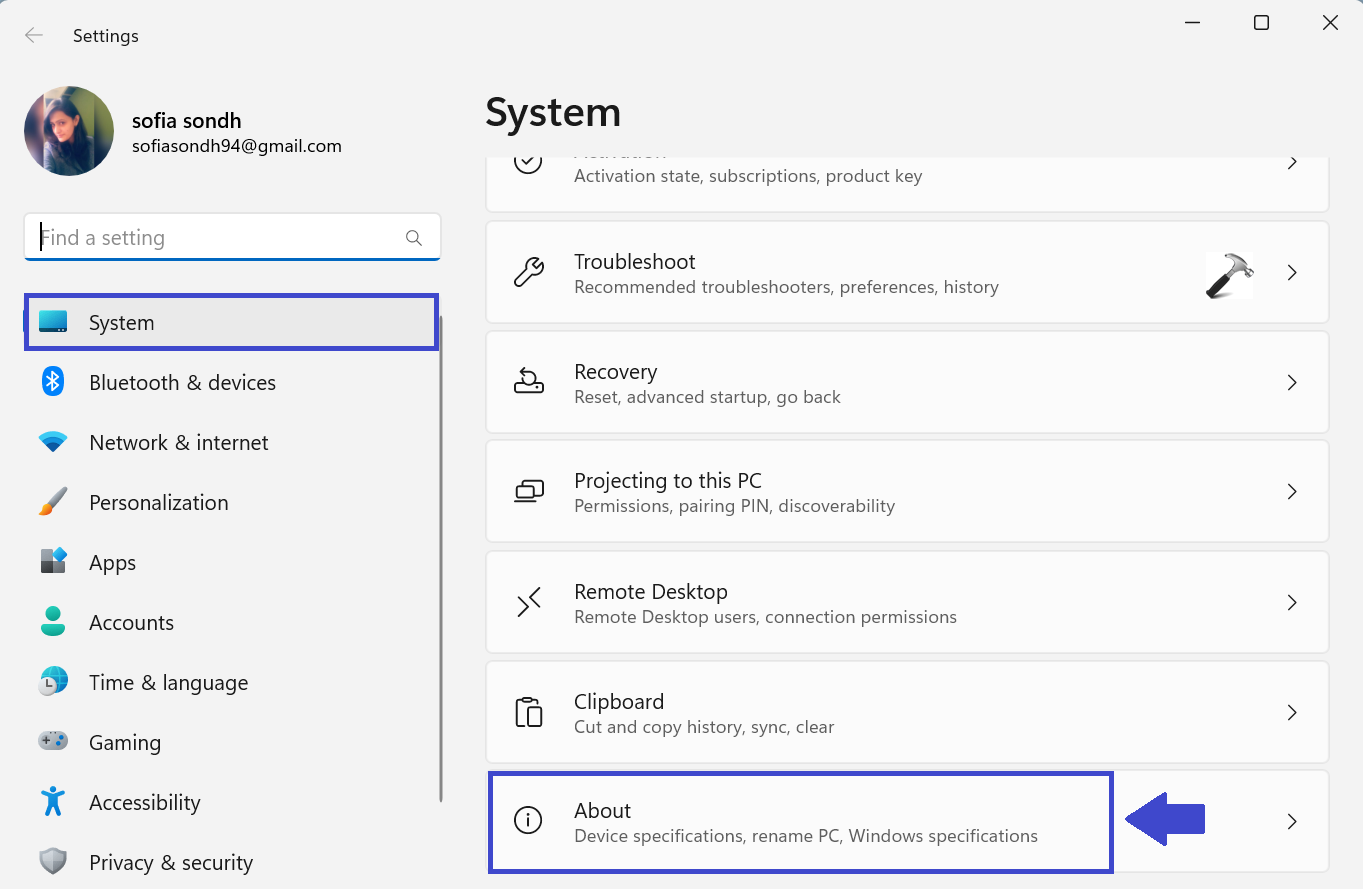Open Remote Desktop via right chevron
Image resolution: width=1363 pixels, height=889 pixels.
pos(1292,602)
